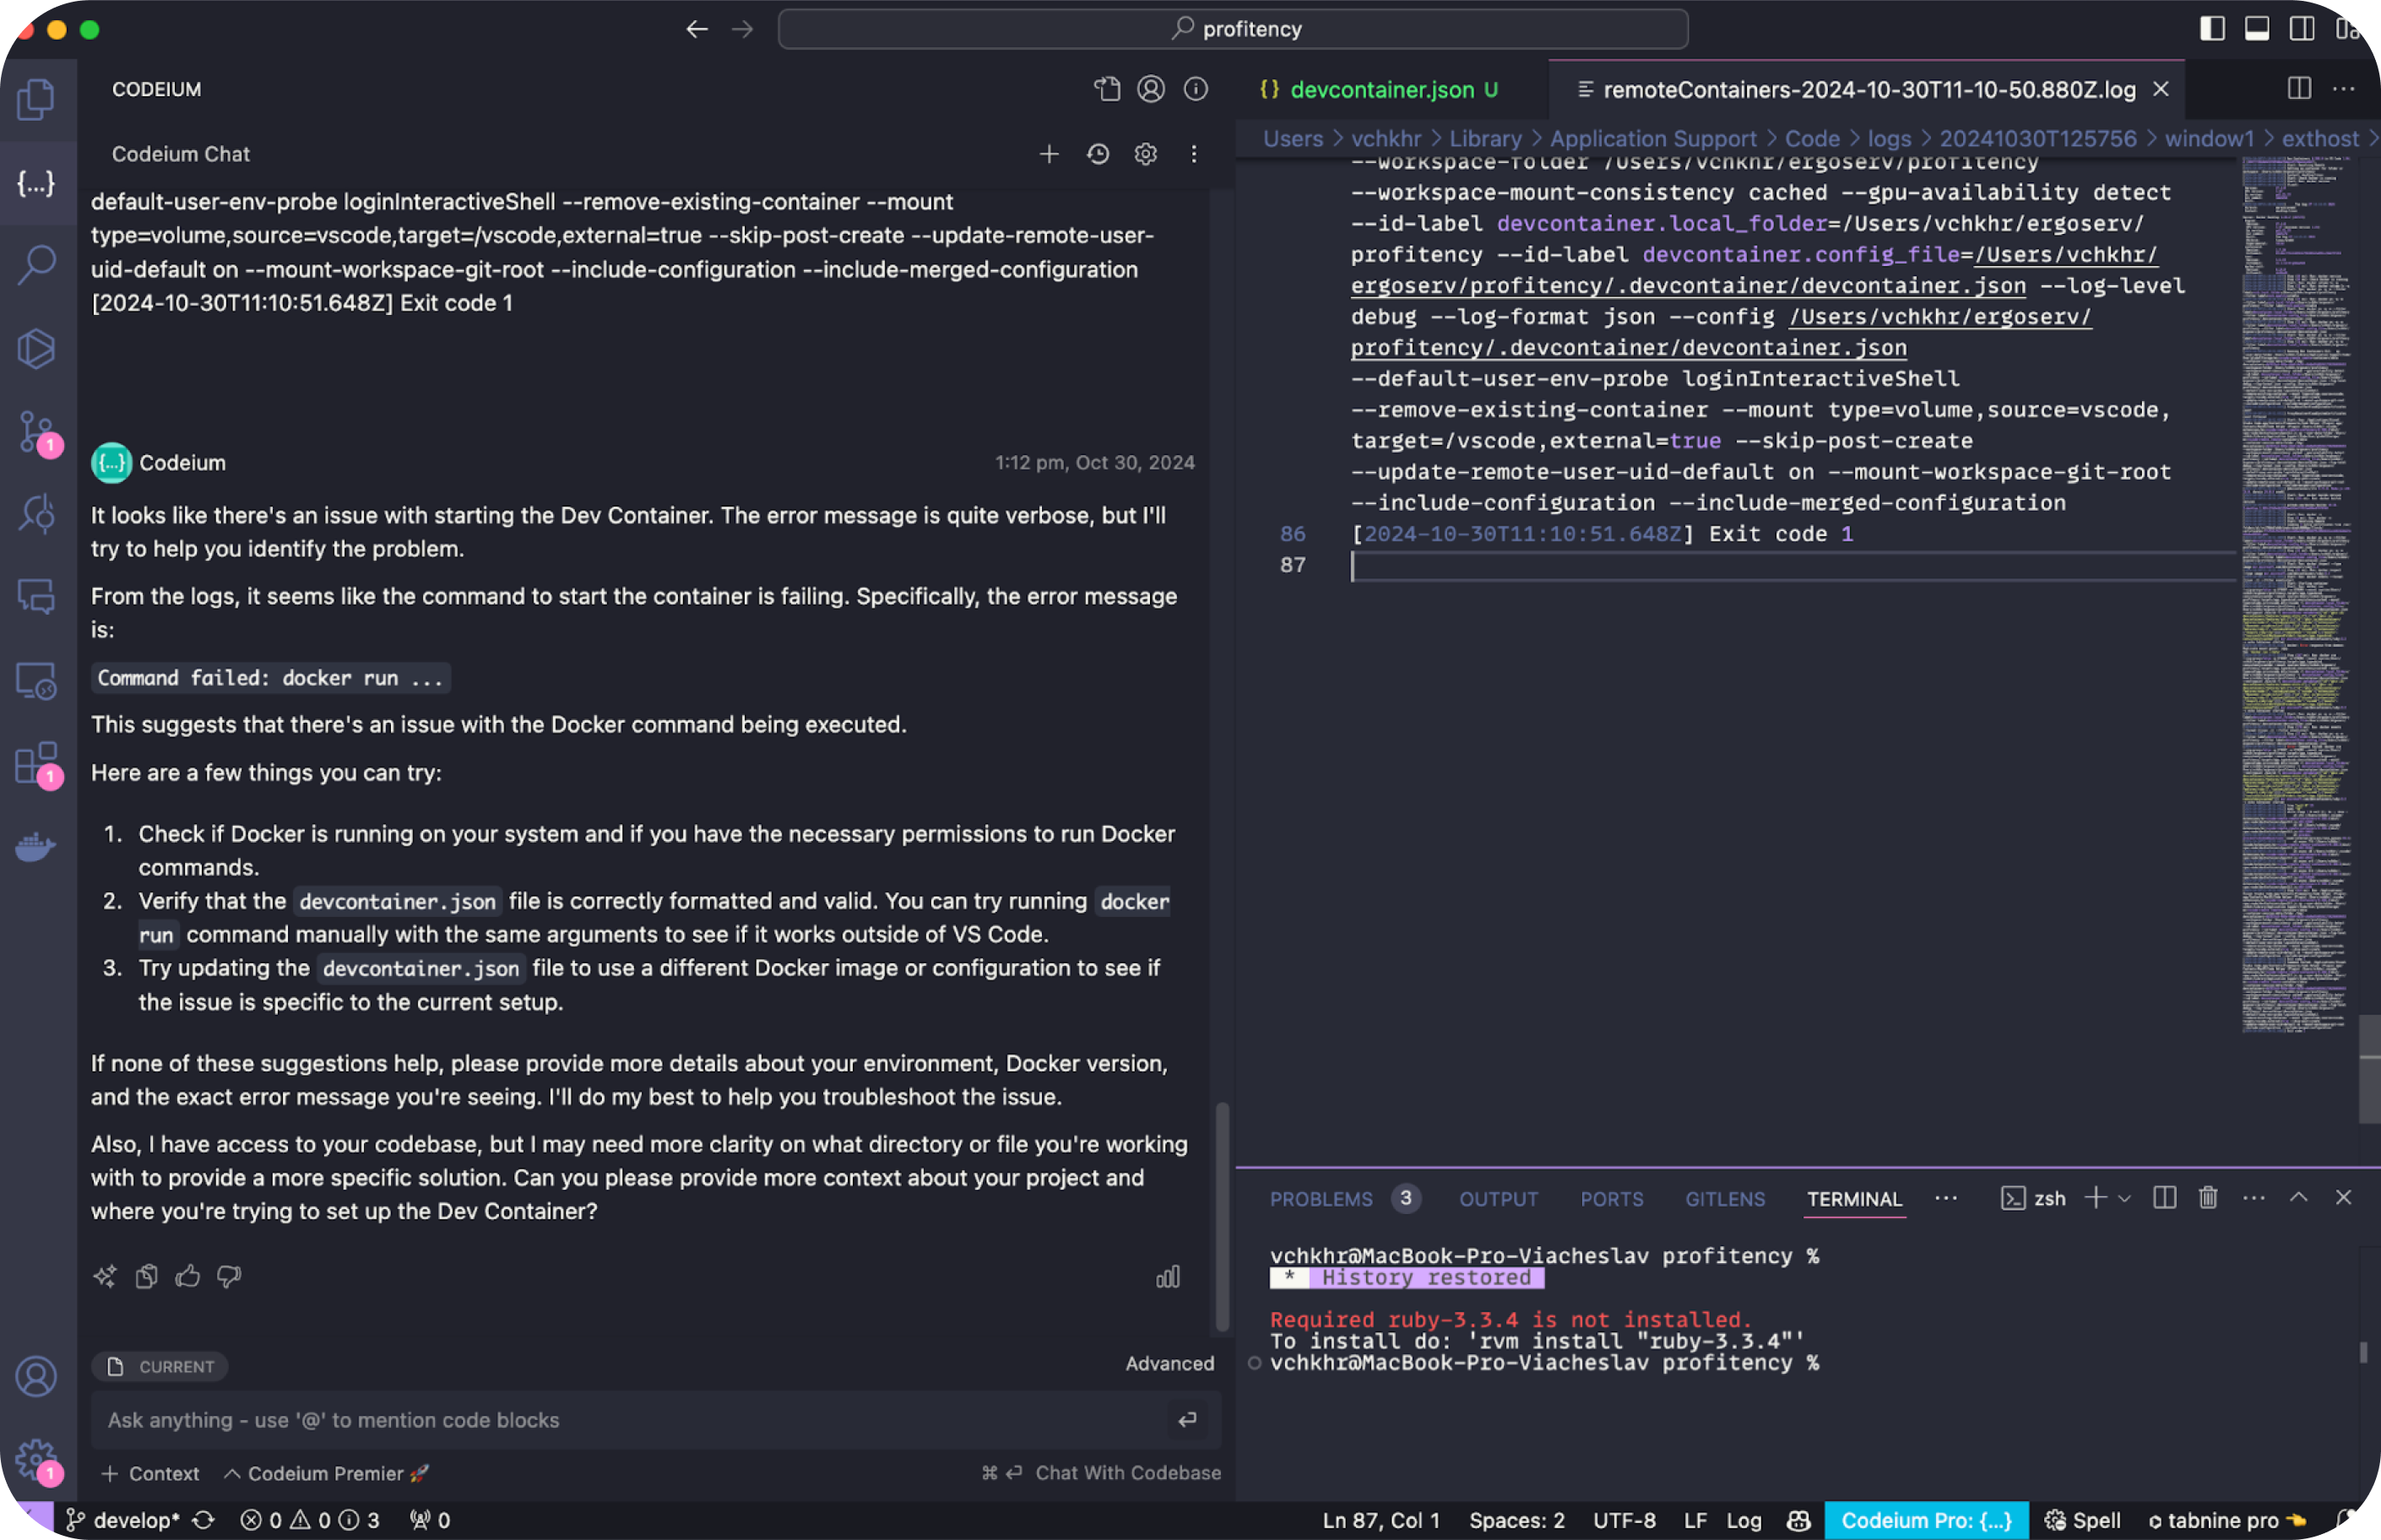Open new terminal launch profile dropdown arrow
The height and width of the screenshot is (1540, 2381).
coord(2125,1198)
